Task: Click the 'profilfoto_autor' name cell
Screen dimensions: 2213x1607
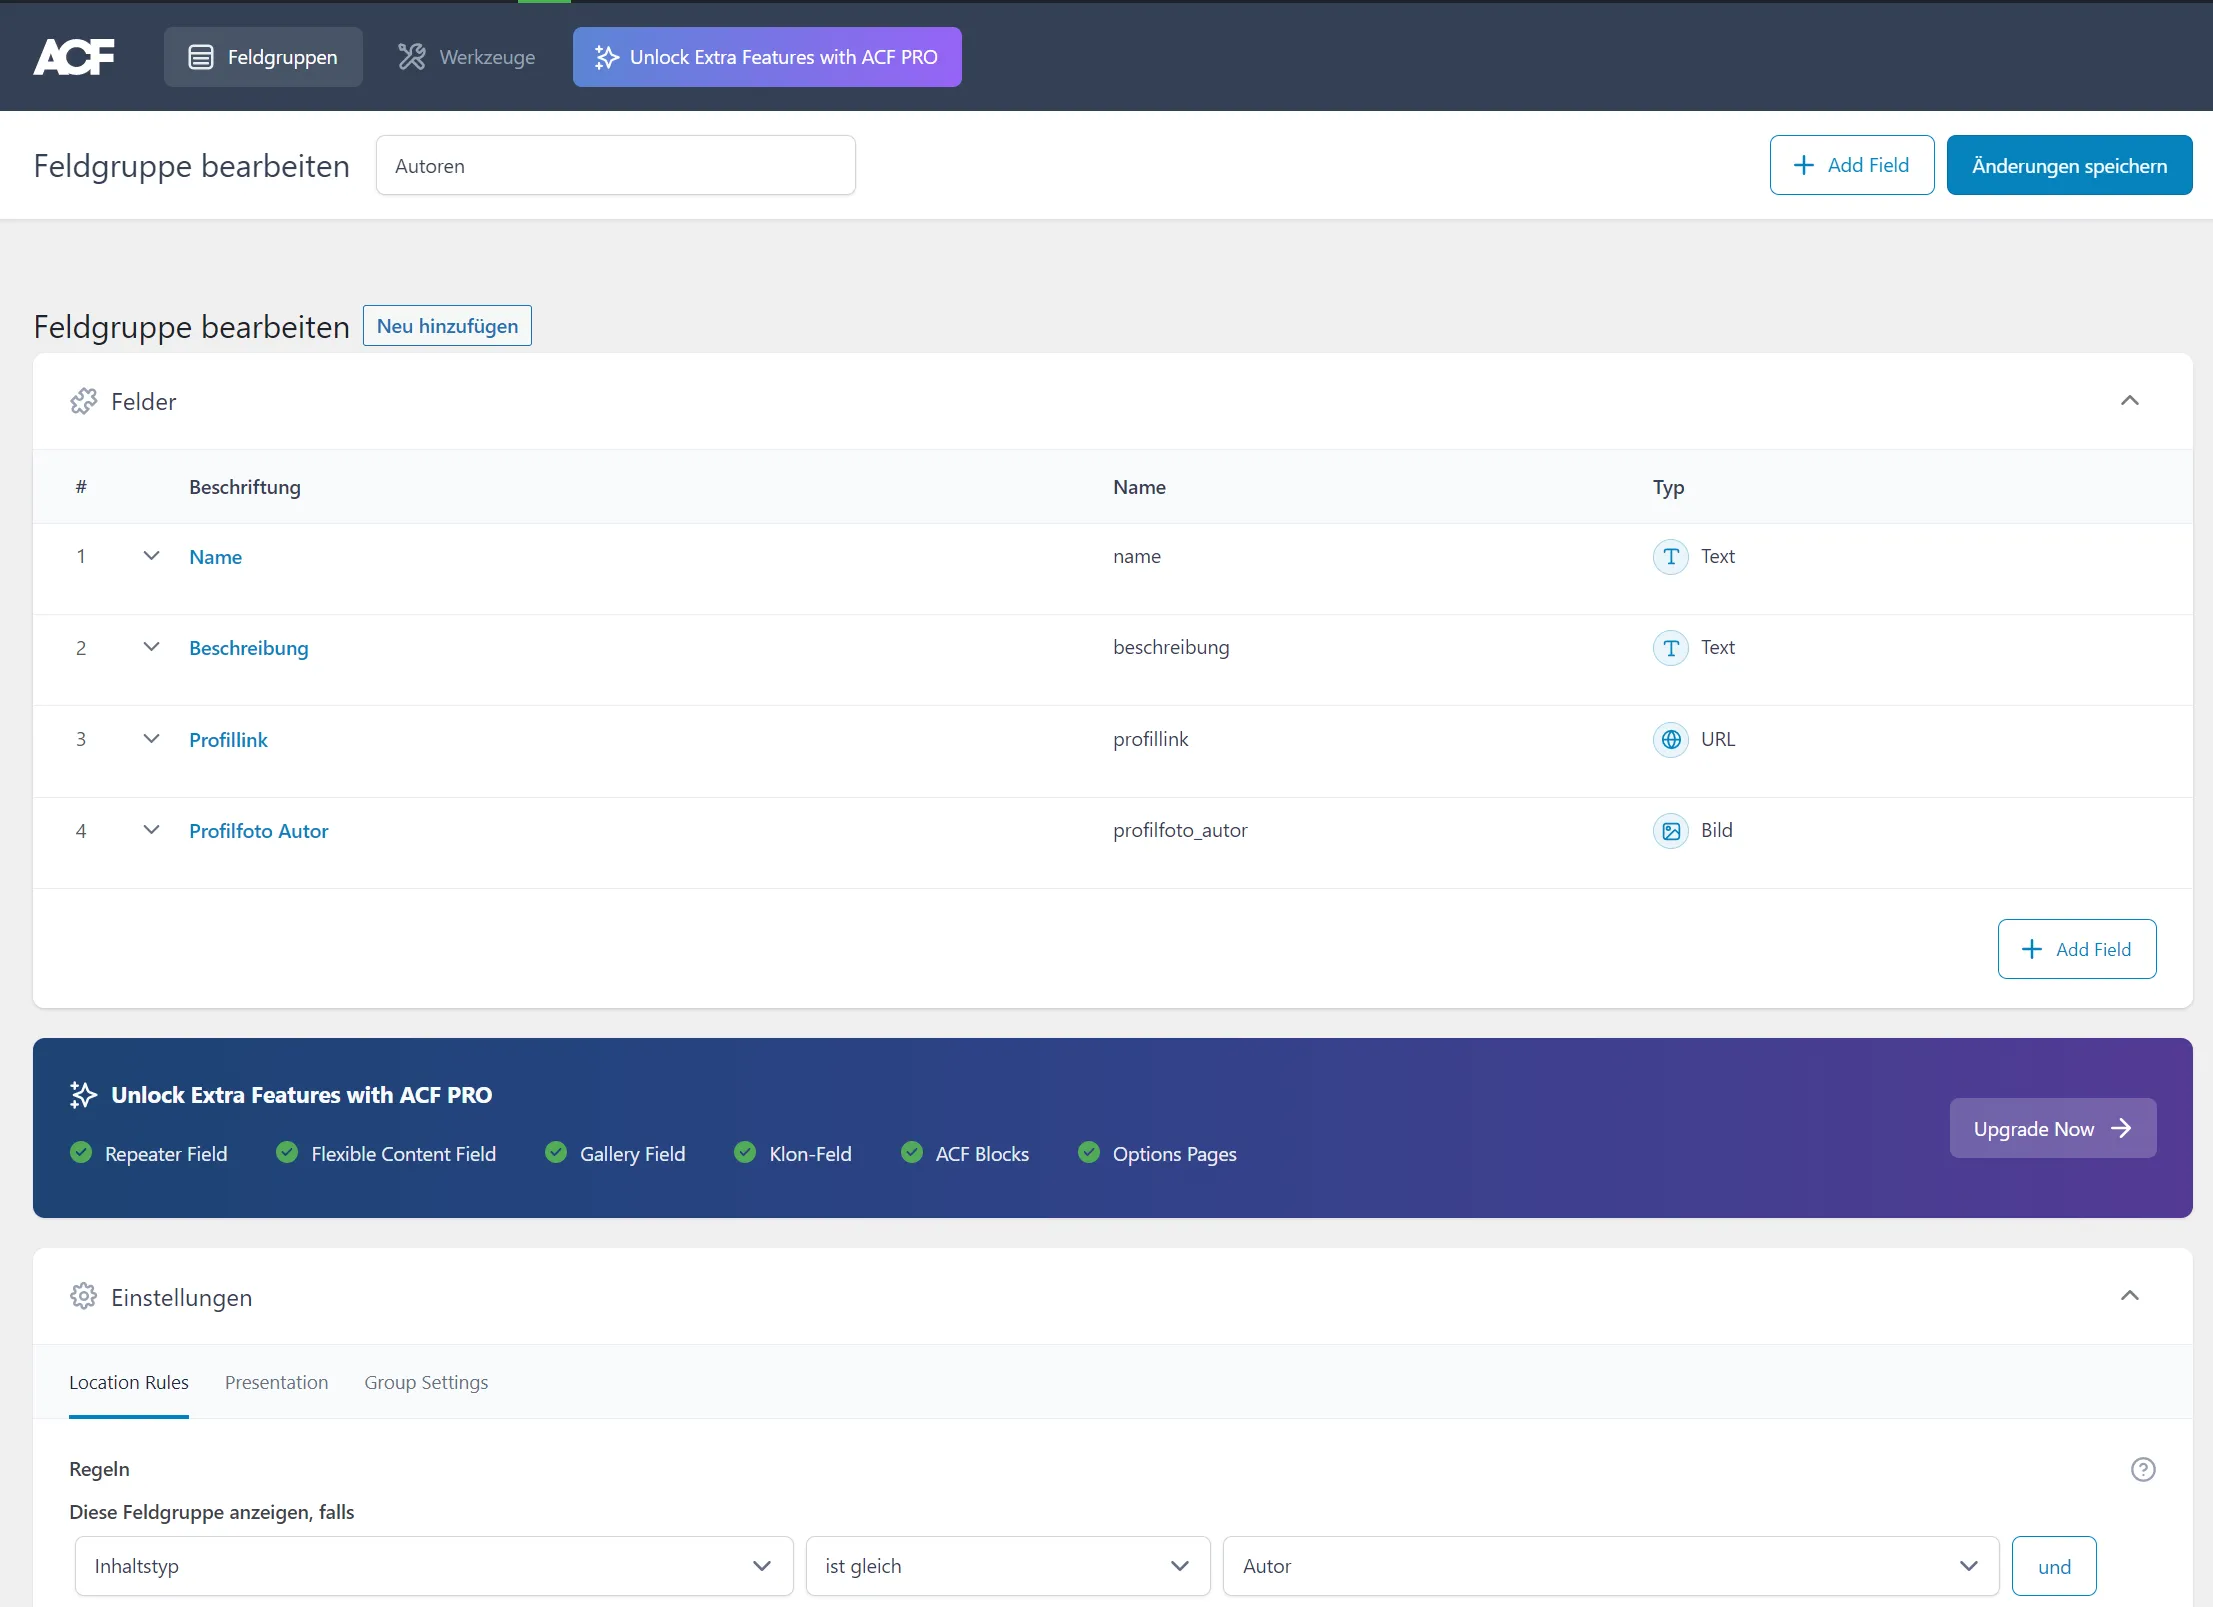Action: 1180,830
